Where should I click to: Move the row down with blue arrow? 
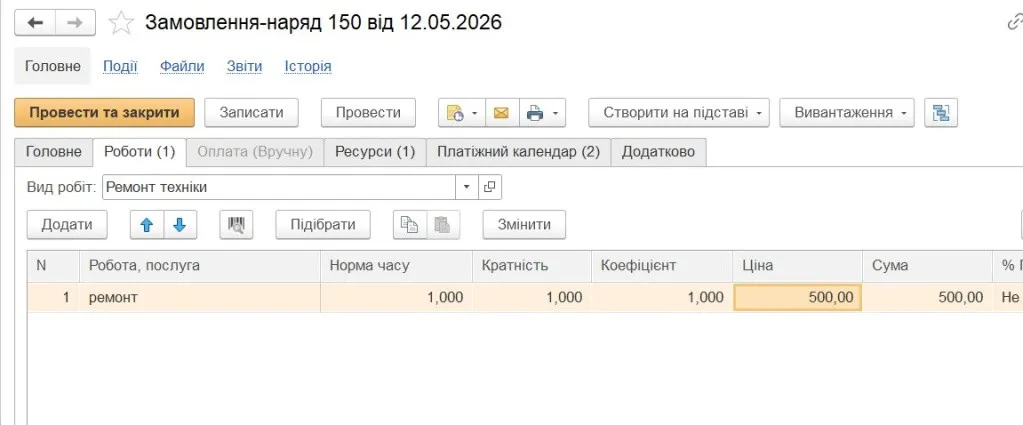(x=180, y=225)
